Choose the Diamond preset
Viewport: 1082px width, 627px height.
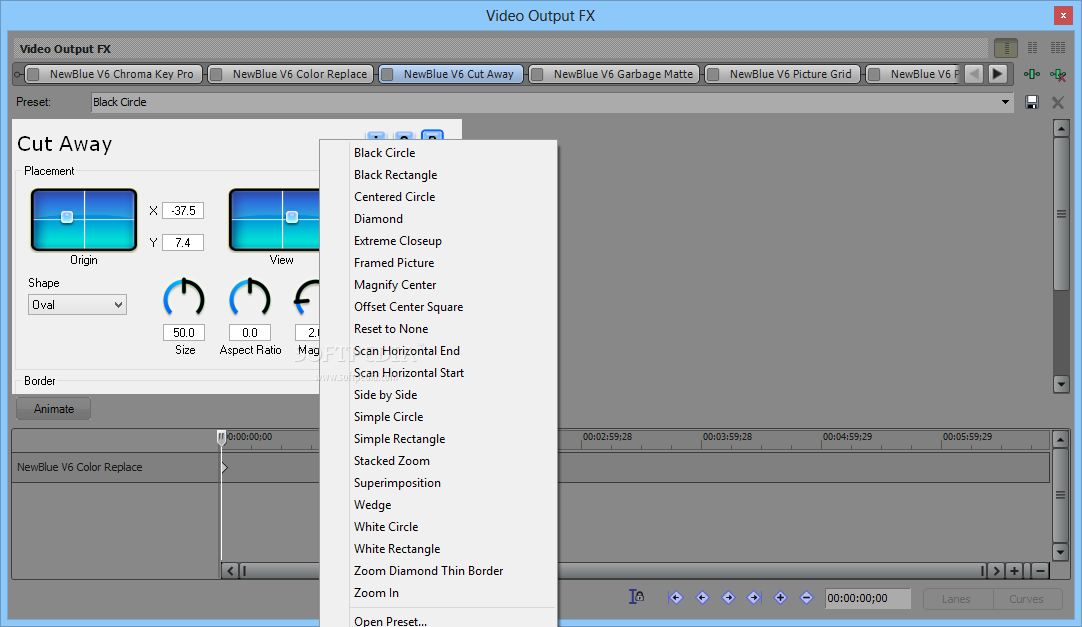pos(378,219)
